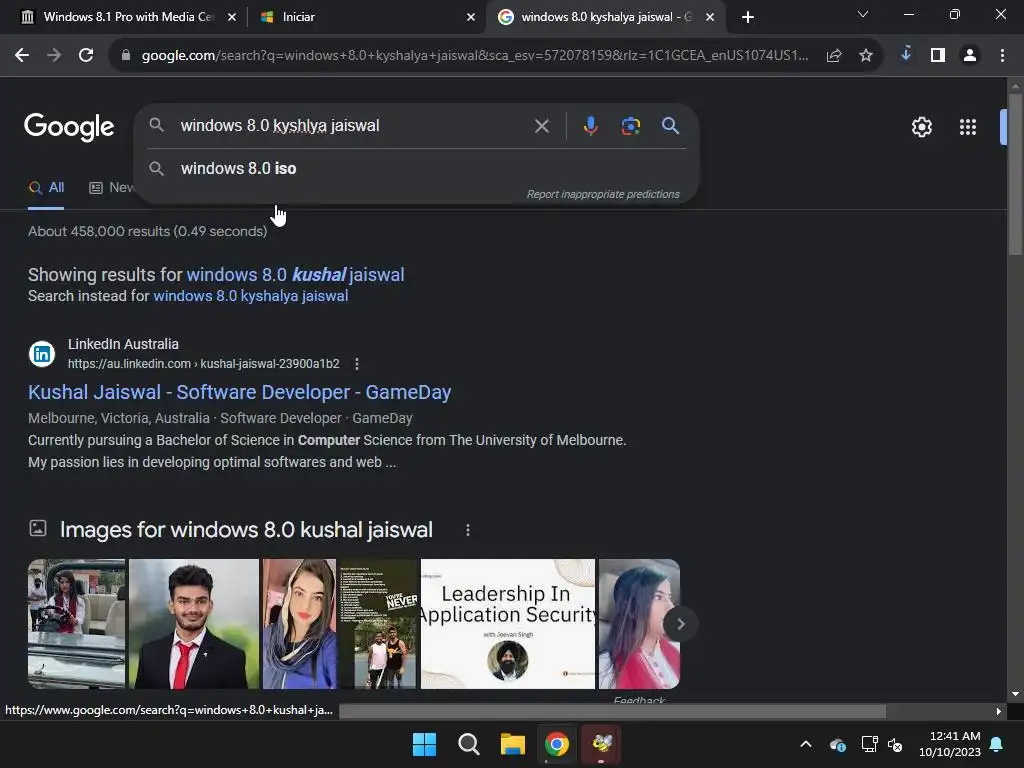Open the Chrome three-dot menu
The height and width of the screenshot is (768, 1024).
1002,56
